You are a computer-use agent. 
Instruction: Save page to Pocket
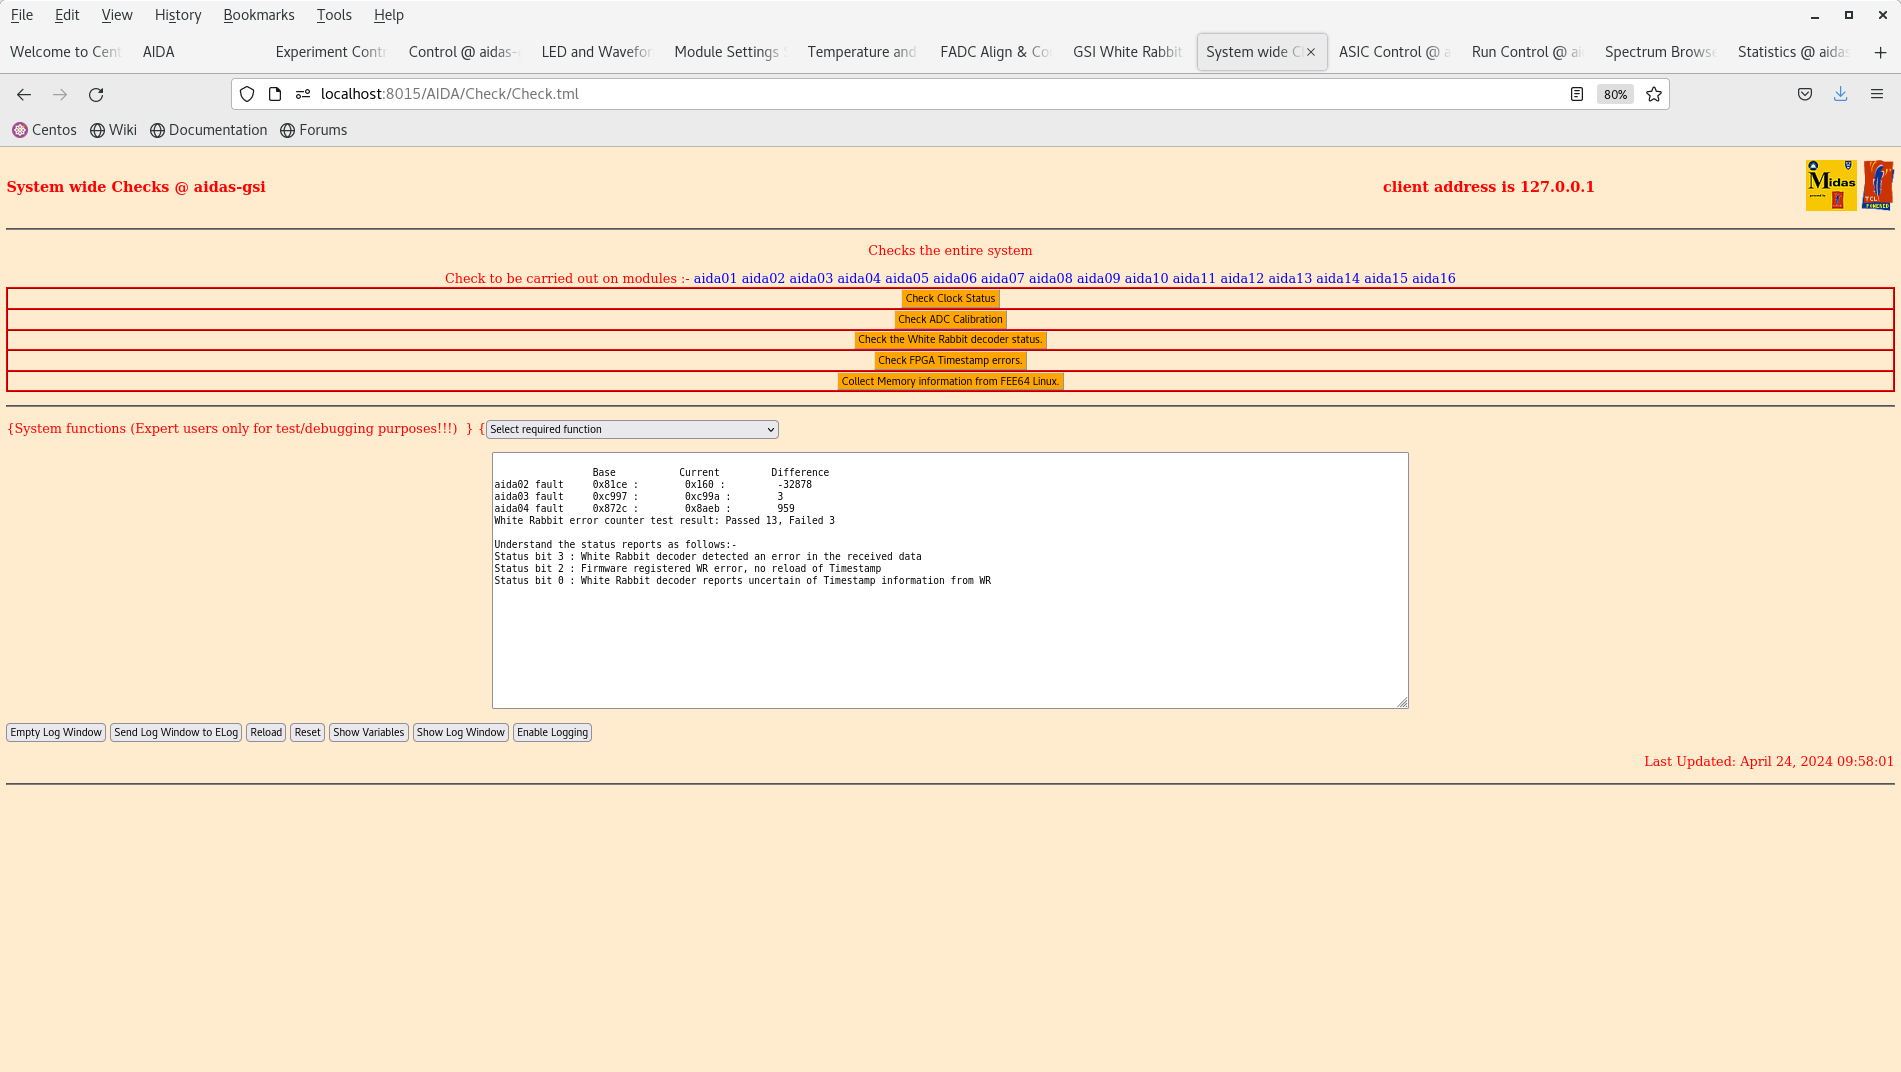(1804, 93)
